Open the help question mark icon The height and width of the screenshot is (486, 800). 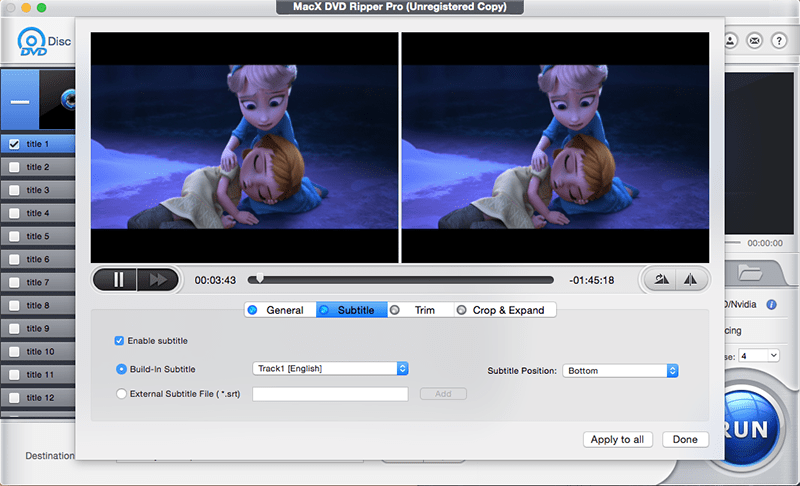coord(779,41)
